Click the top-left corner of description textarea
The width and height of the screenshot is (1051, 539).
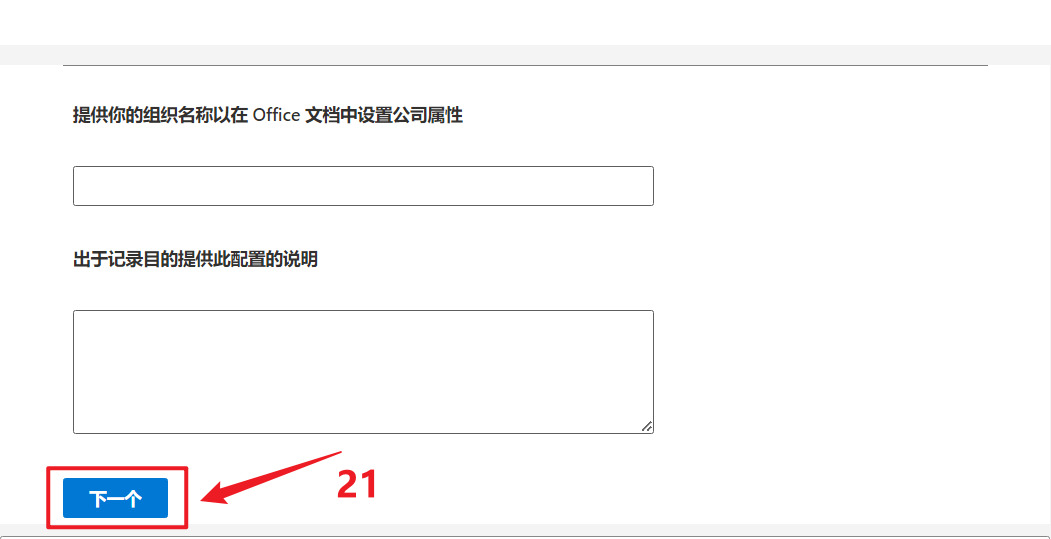[x=78, y=315]
